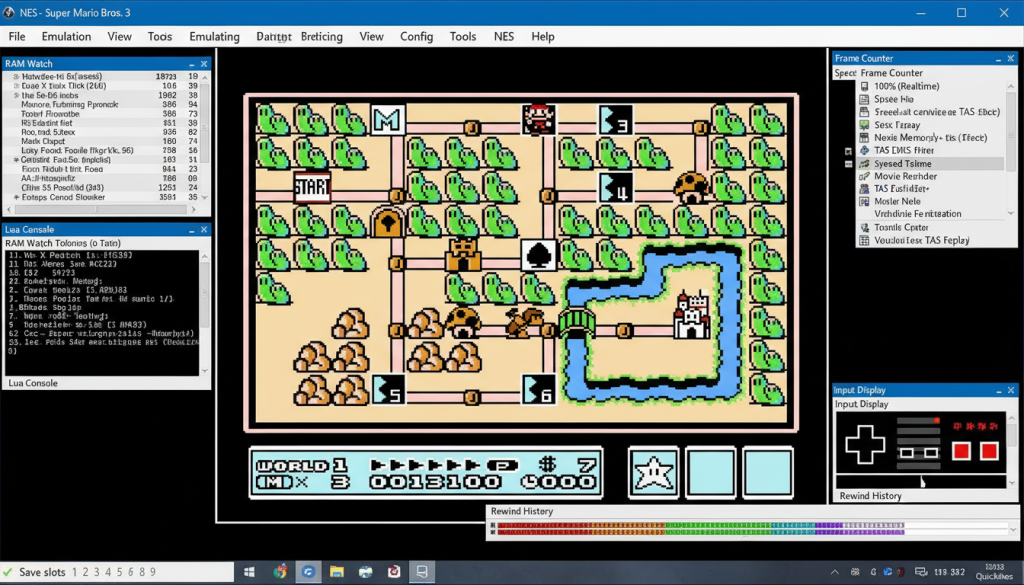Viewport: 1024px width, 585px height.
Task: Click the icon beside Tosnils Cpater
Action: click(x=865, y=227)
